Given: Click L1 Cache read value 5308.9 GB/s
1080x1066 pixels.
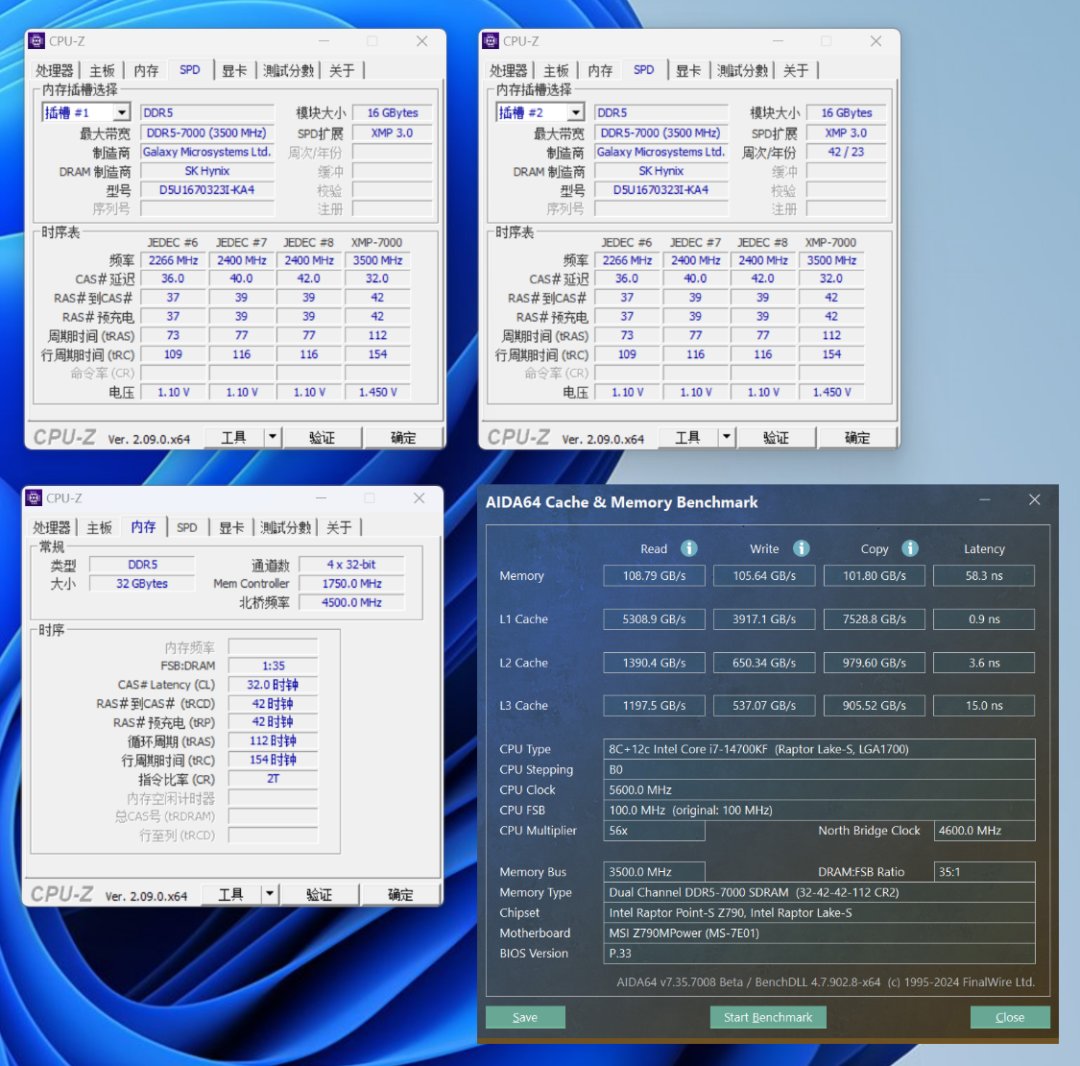Looking at the screenshot, I should pos(654,619).
